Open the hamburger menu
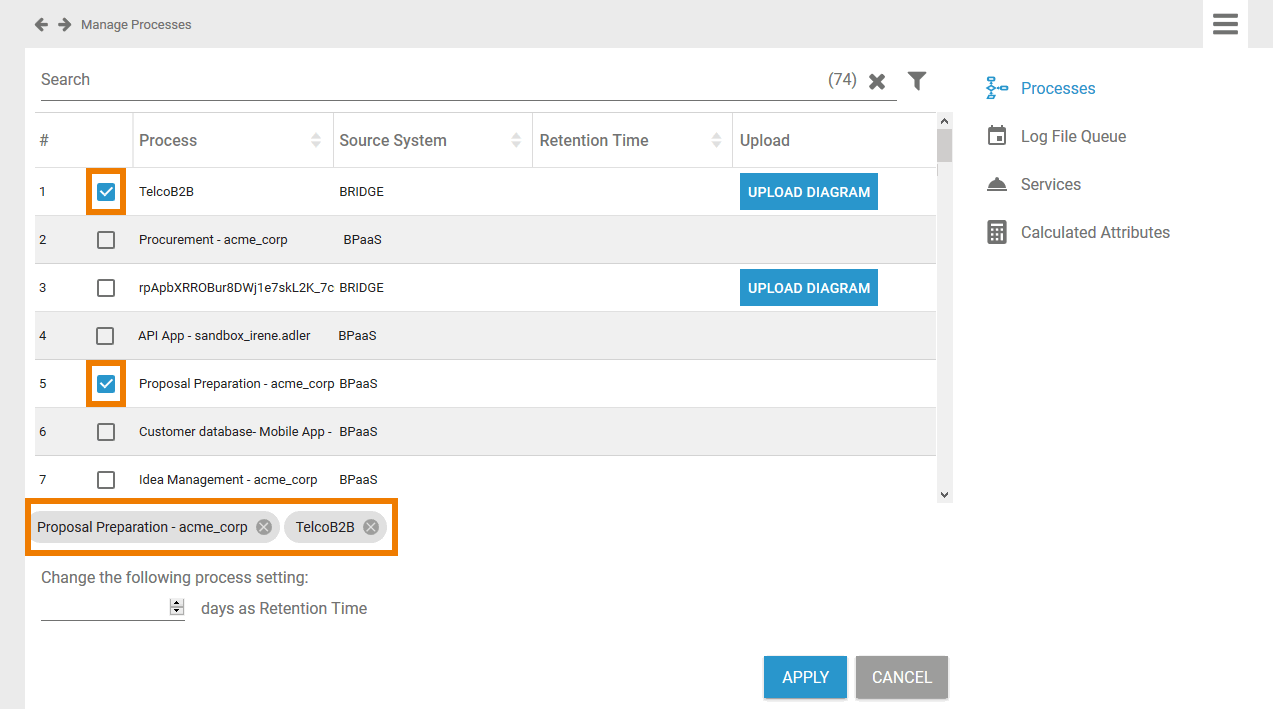 tap(1225, 24)
